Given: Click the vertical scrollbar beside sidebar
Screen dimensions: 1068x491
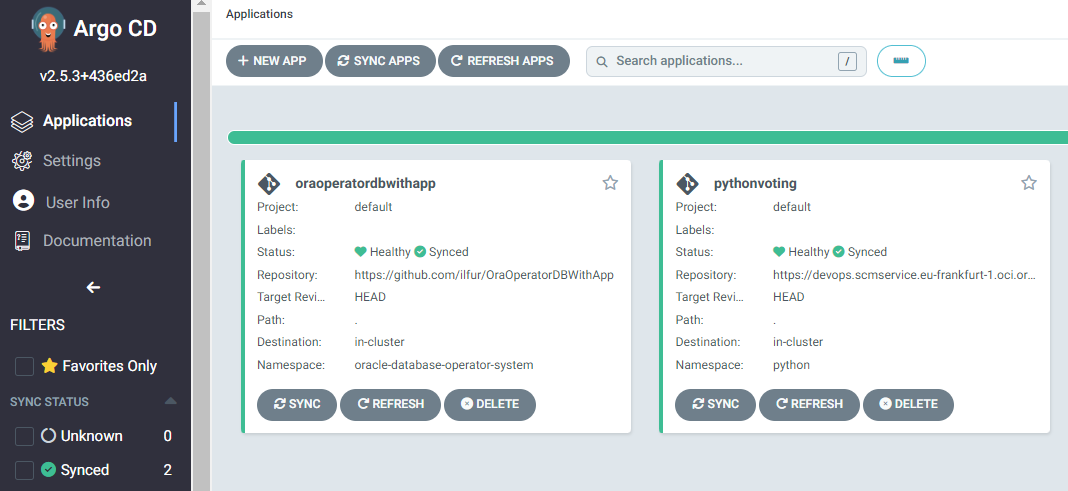Looking at the screenshot, I should click(x=202, y=252).
